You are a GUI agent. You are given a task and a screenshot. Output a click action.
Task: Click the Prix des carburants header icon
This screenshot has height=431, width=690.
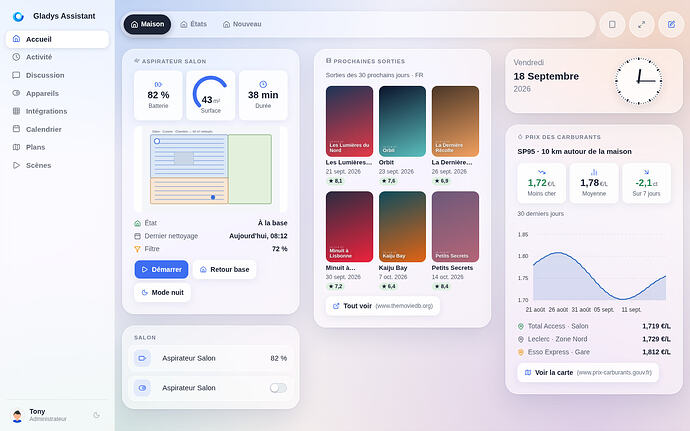(x=520, y=137)
